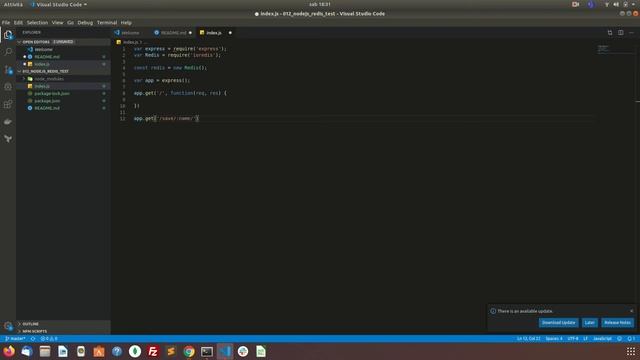The width and height of the screenshot is (640, 360).
Task: Open the Go menu
Action: 71,22
